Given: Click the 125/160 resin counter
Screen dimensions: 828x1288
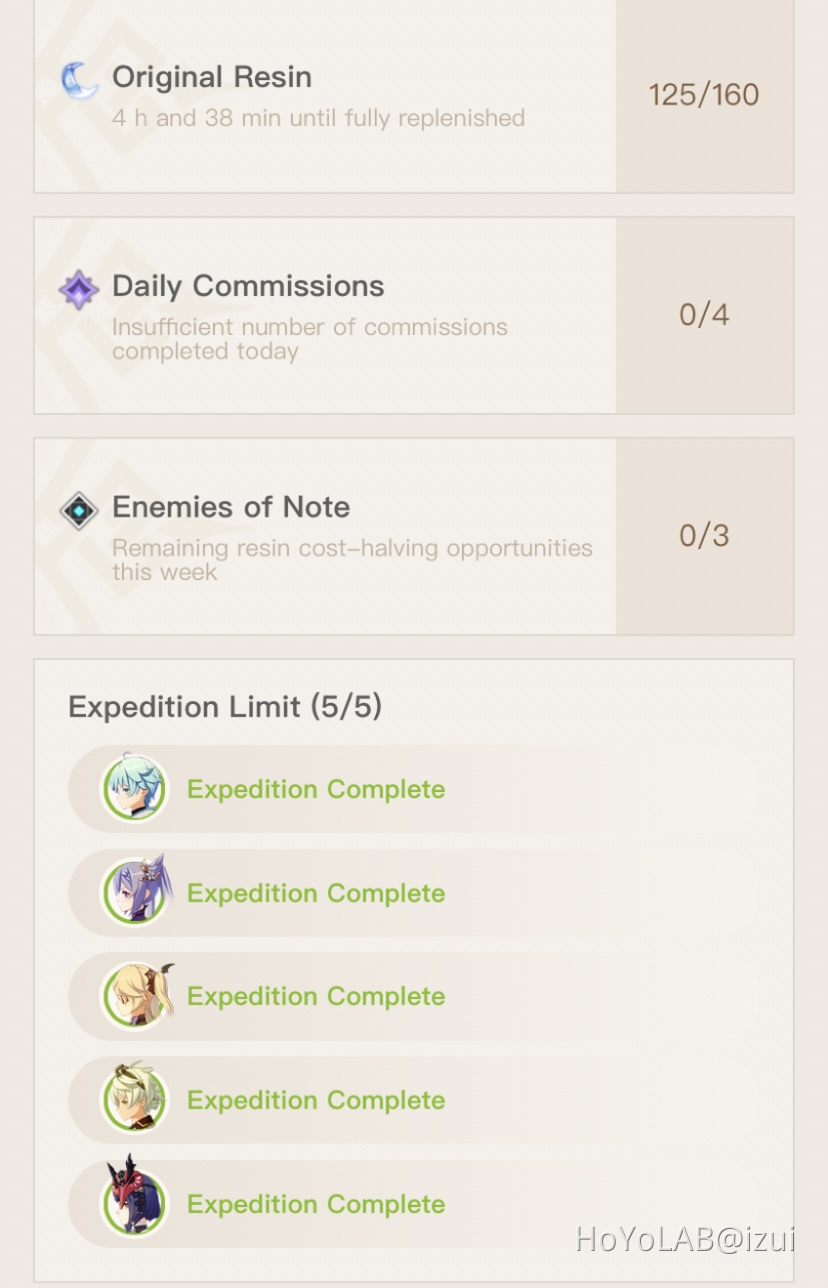Looking at the screenshot, I should click(x=706, y=95).
